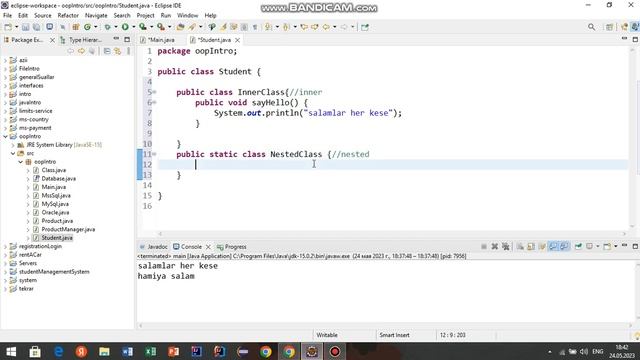Fold the InnerClass code block at line 5

155,92
